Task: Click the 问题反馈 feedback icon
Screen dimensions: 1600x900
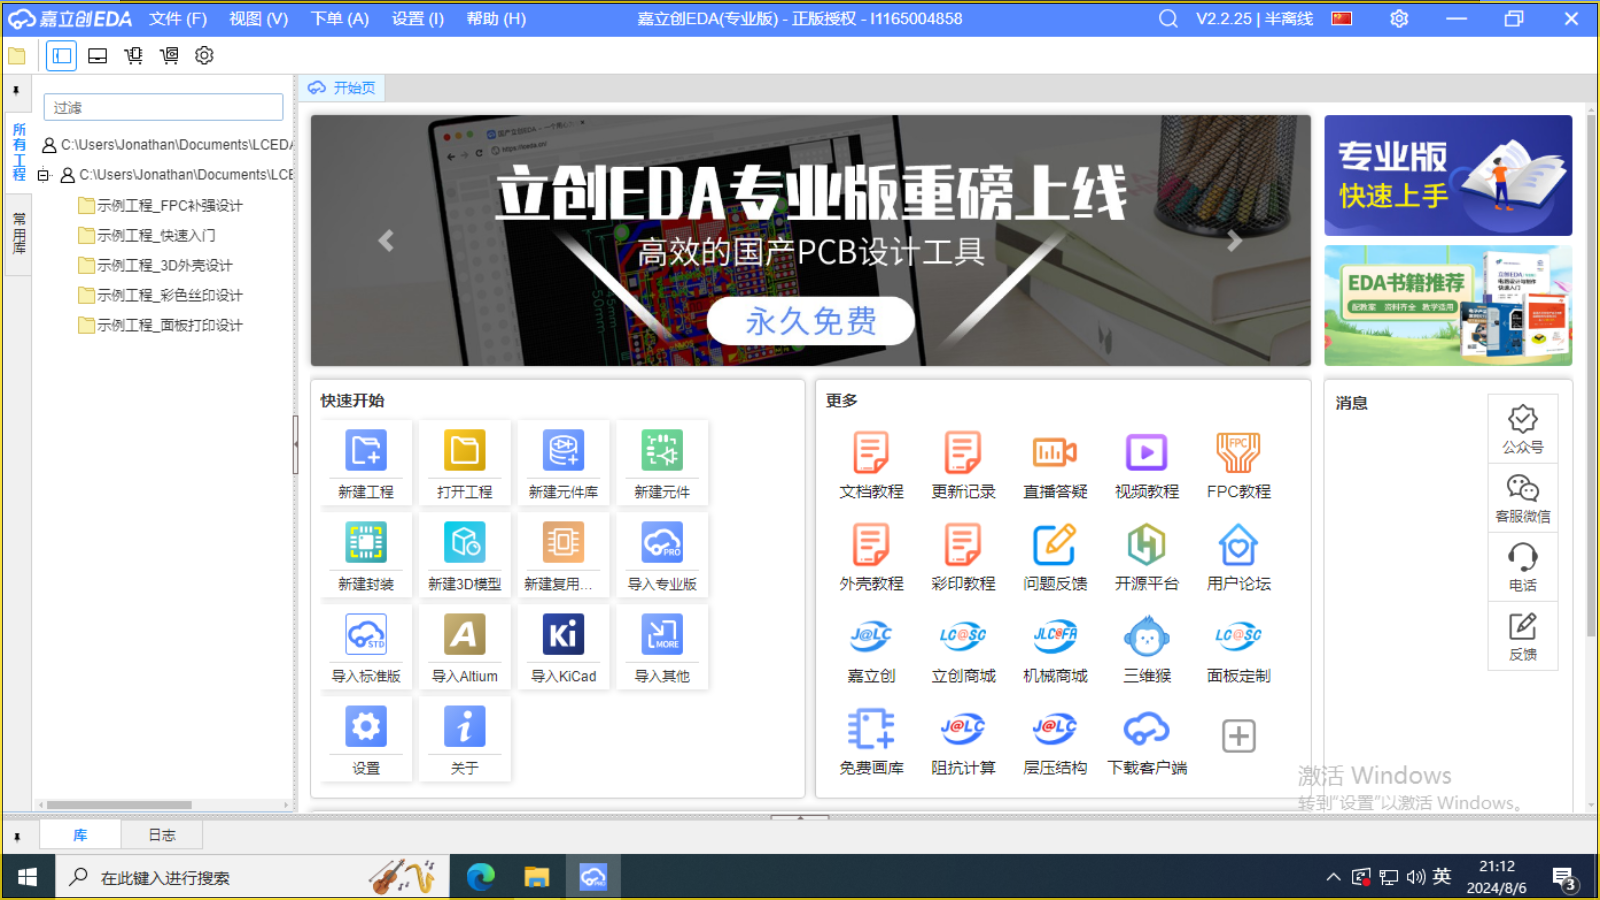Action: coord(1055,545)
